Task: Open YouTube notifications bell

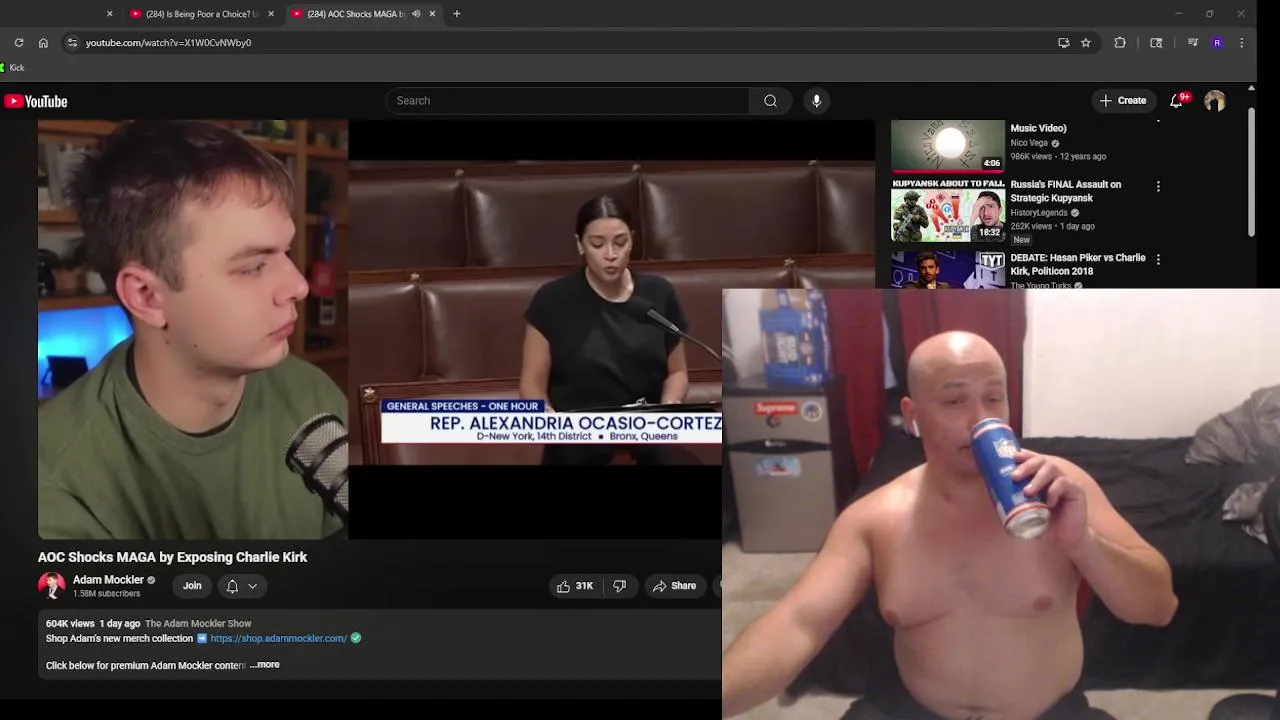Action: click(1177, 101)
